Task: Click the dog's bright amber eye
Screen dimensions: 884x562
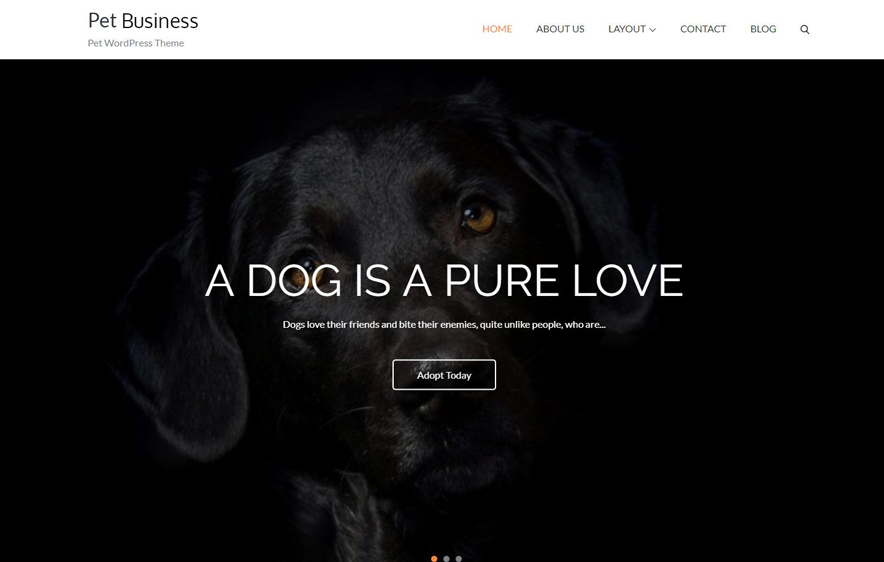Action: tap(478, 218)
